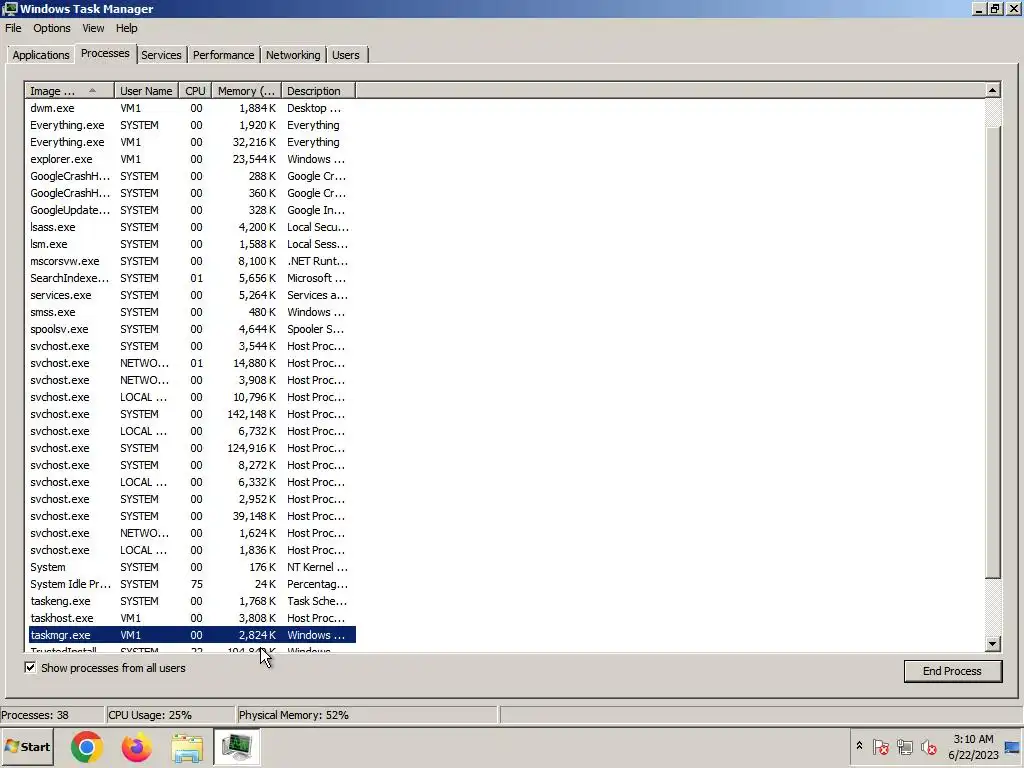Image resolution: width=1024 pixels, height=768 pixels.
Task: Go to the Performance tab
Action: pyautogui.click(x=223, y=55)
